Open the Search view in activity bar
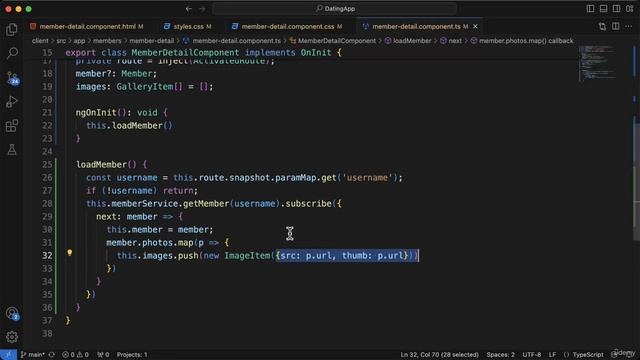The width and height of the screenshot is (640, 360). point(12,53)
